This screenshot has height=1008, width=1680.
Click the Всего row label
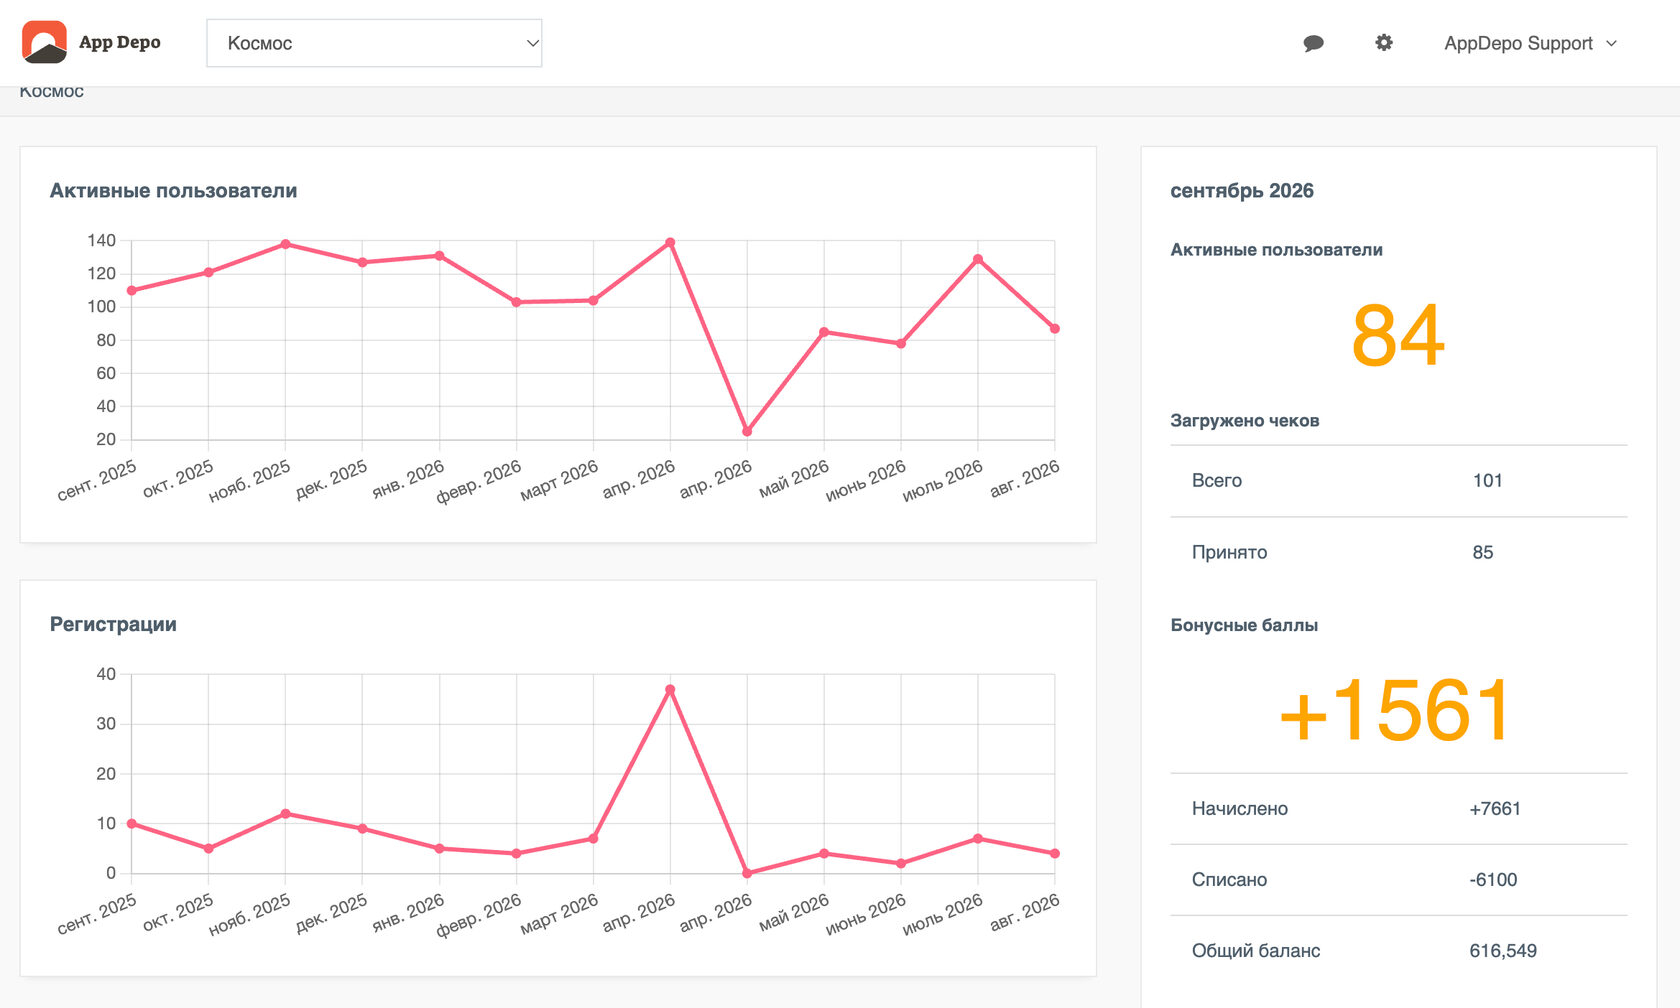1217,480
